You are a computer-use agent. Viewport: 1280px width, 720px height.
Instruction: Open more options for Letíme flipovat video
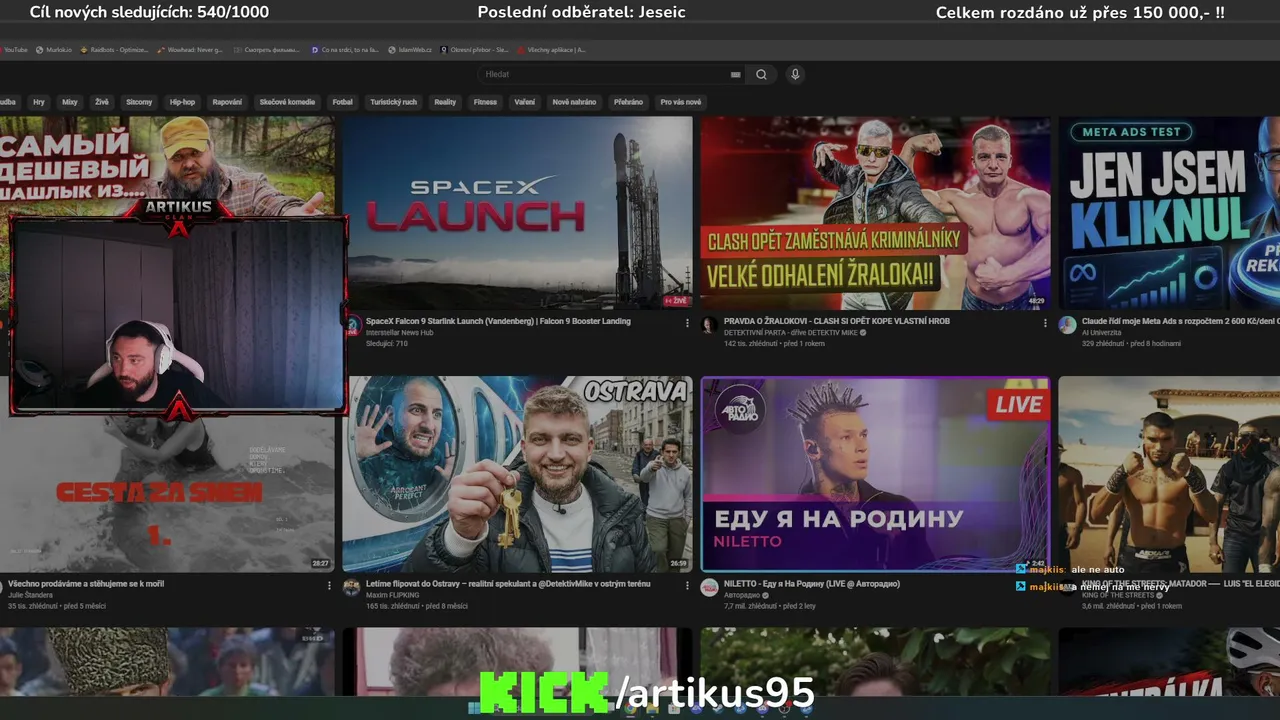[x=687, y=585]
